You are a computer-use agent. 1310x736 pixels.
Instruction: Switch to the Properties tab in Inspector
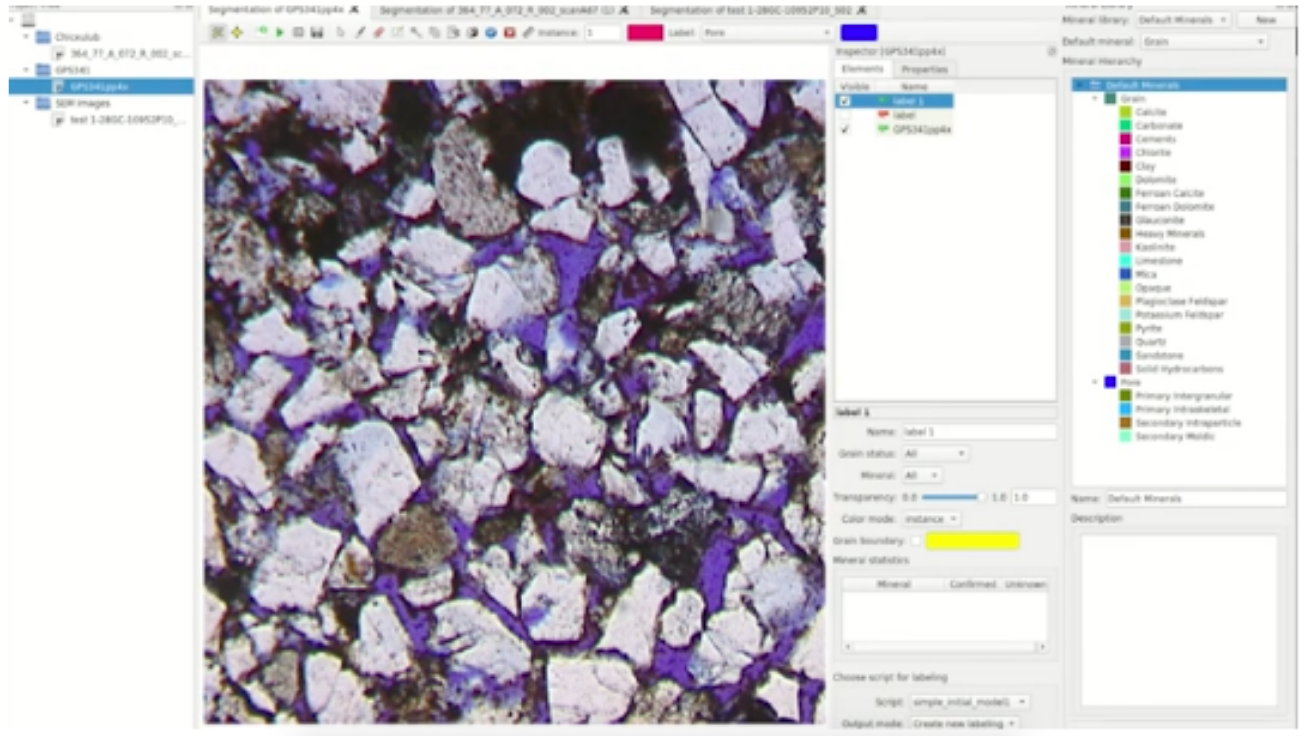pyautogui.click(x=924, y=69)
